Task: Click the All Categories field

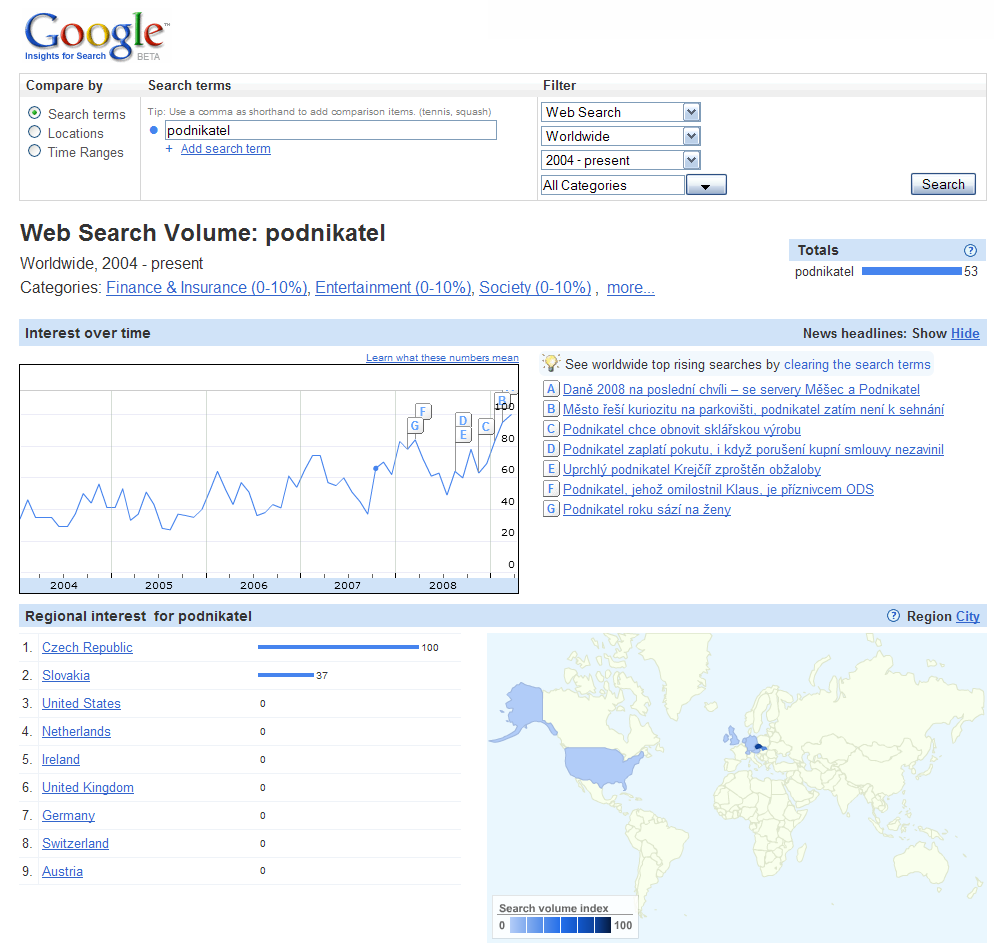Action: [x=613, y=185]
